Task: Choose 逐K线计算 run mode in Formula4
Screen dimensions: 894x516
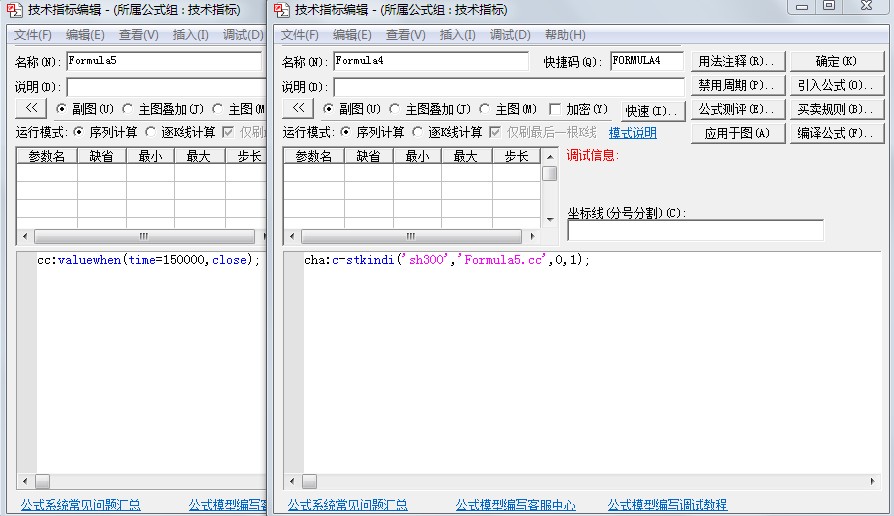Action: [x=419, y=133]
